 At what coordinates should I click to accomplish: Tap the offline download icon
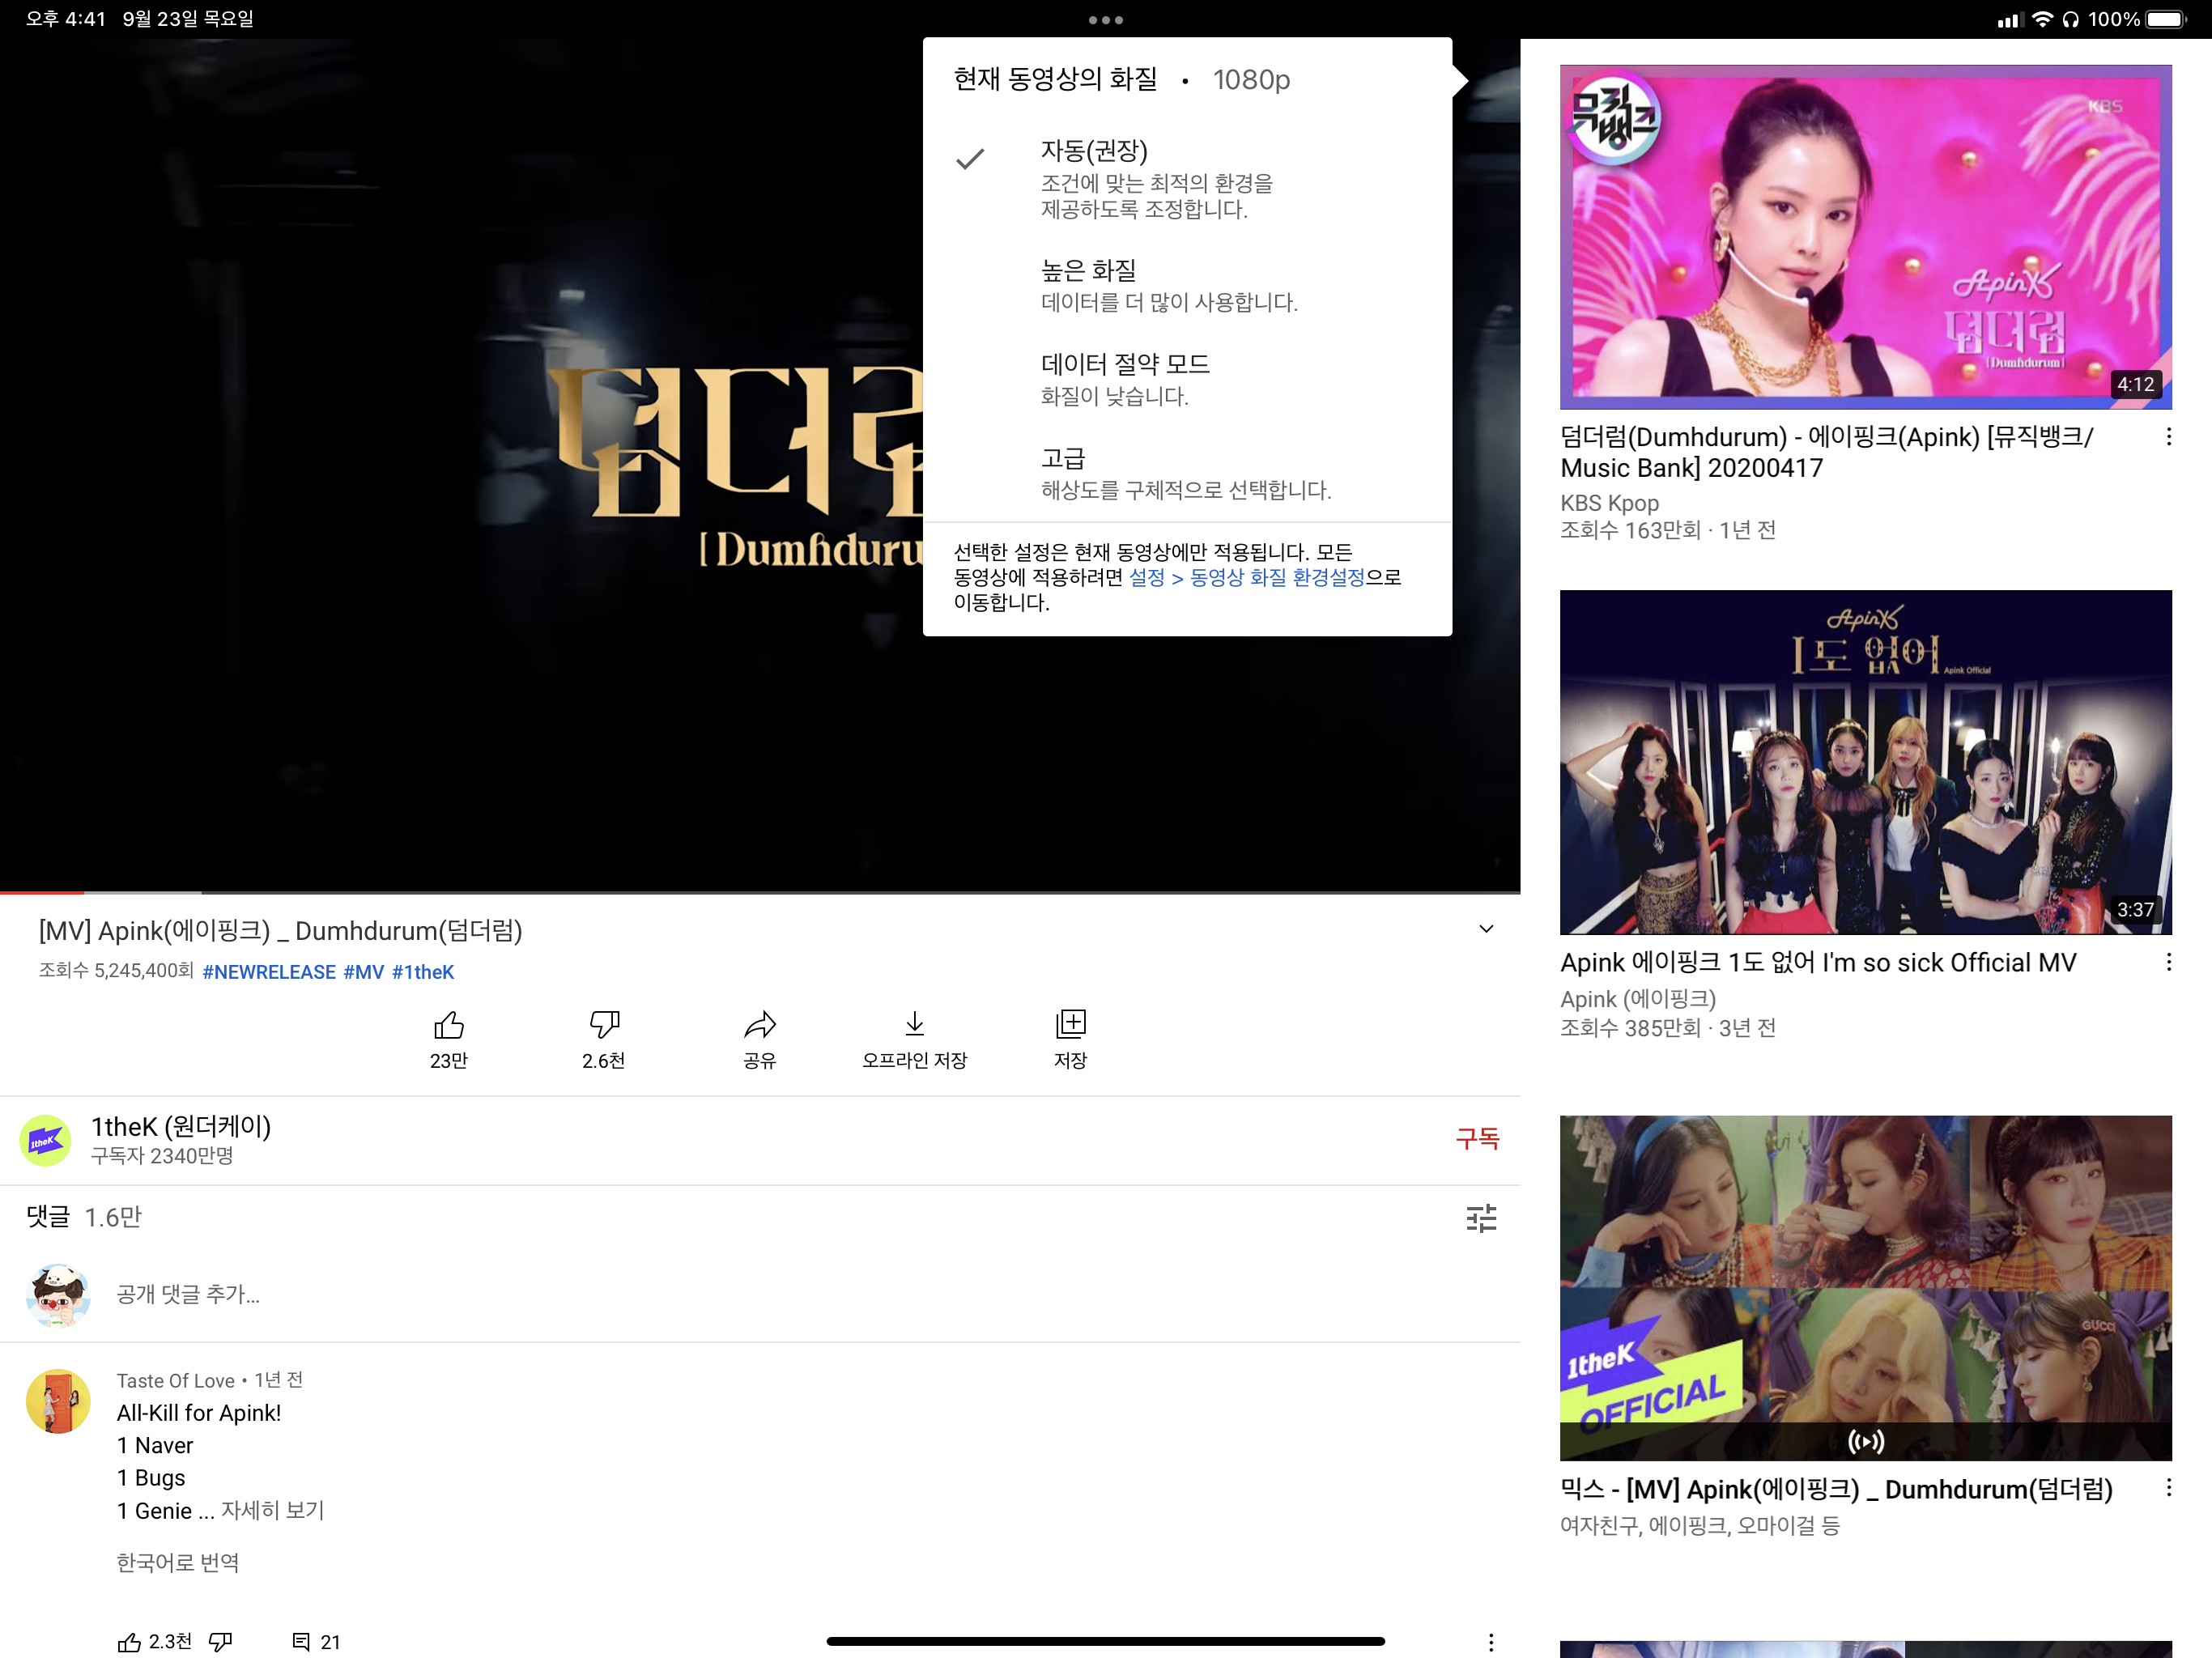pos(914,1025)
